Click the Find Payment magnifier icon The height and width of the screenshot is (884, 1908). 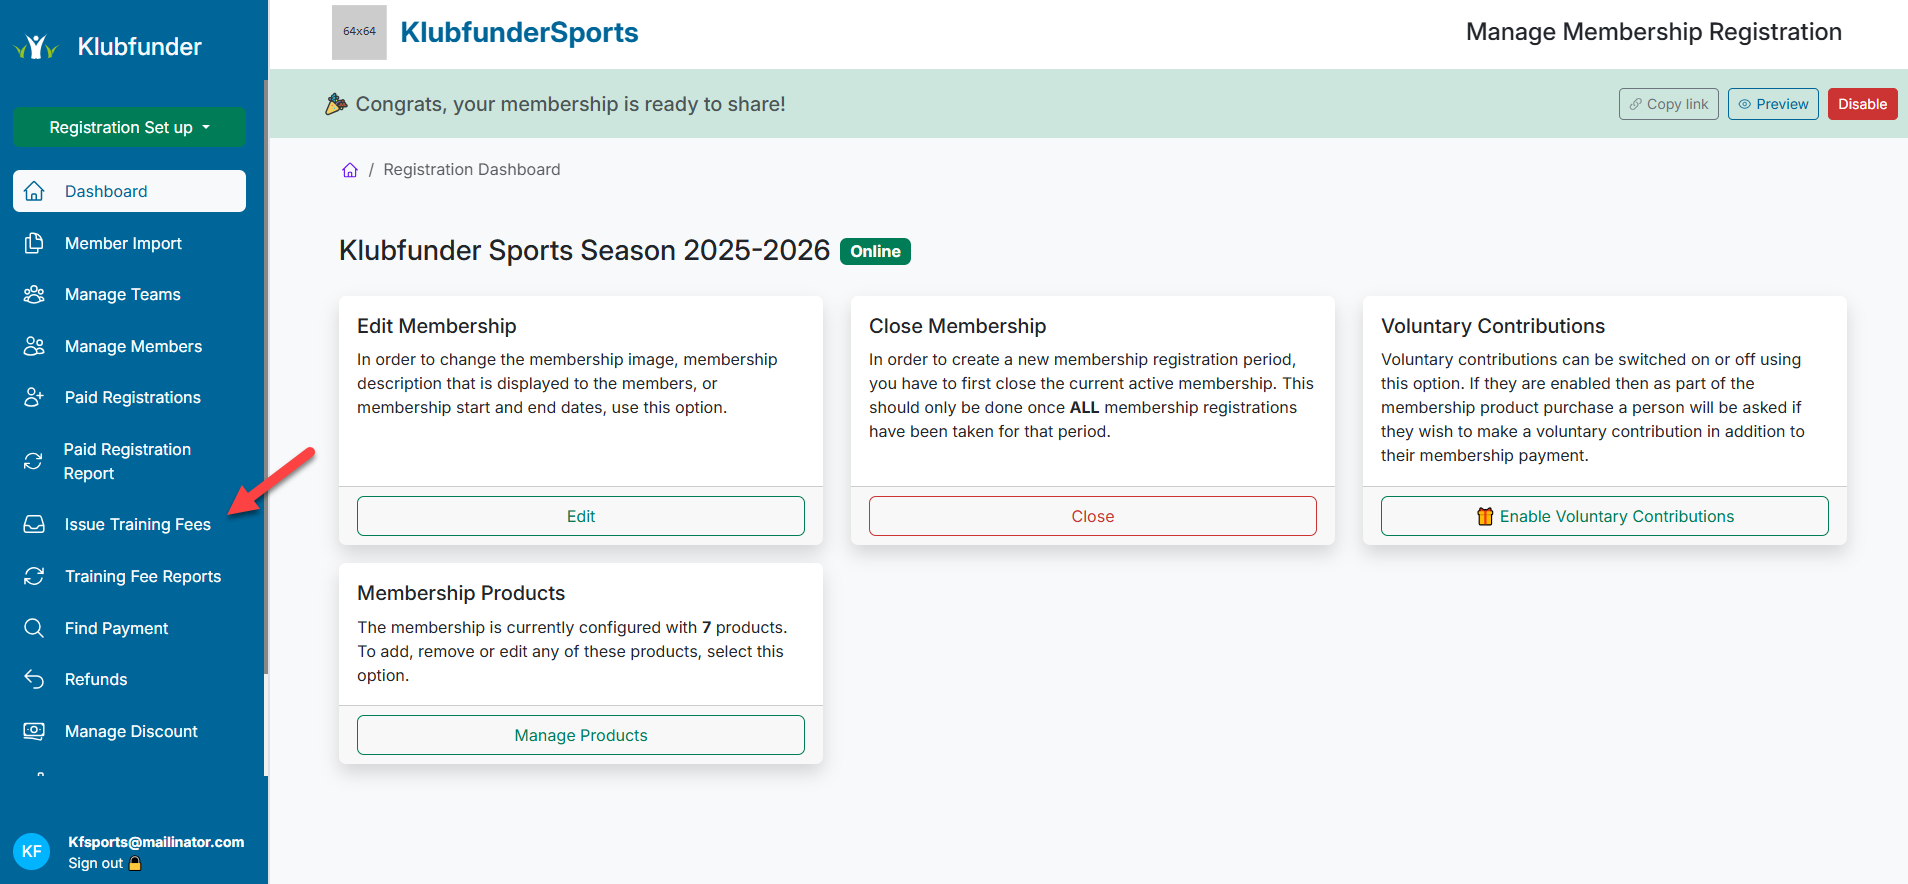point(34,628)
